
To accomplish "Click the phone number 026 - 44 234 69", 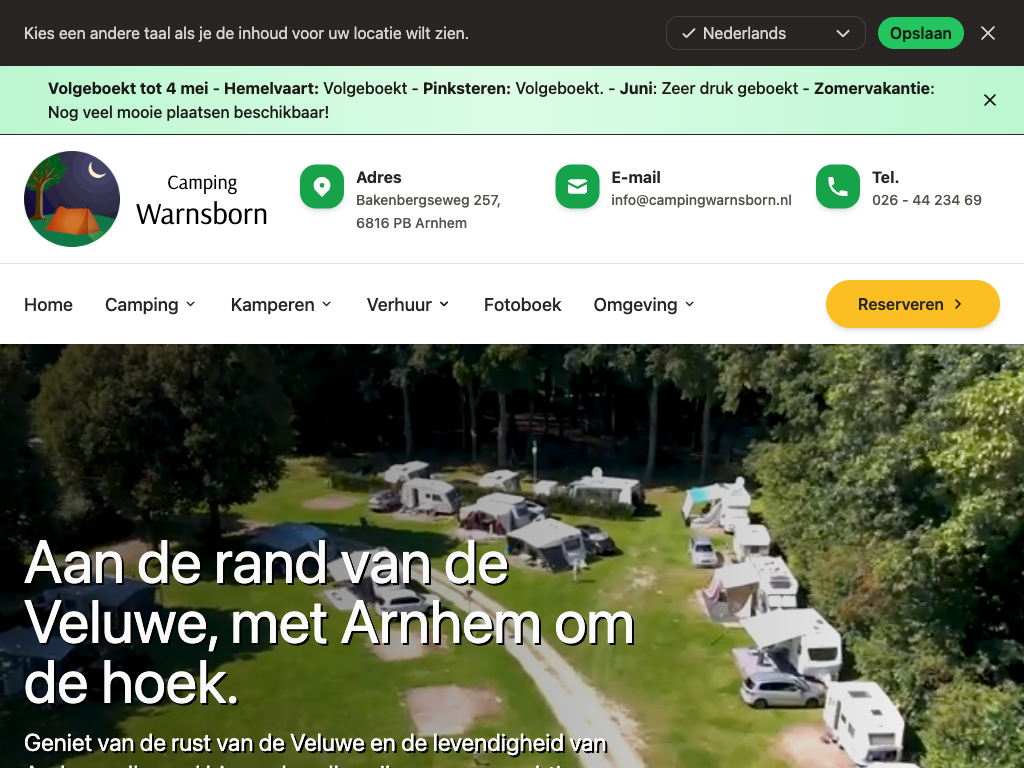I will (926, 200).
